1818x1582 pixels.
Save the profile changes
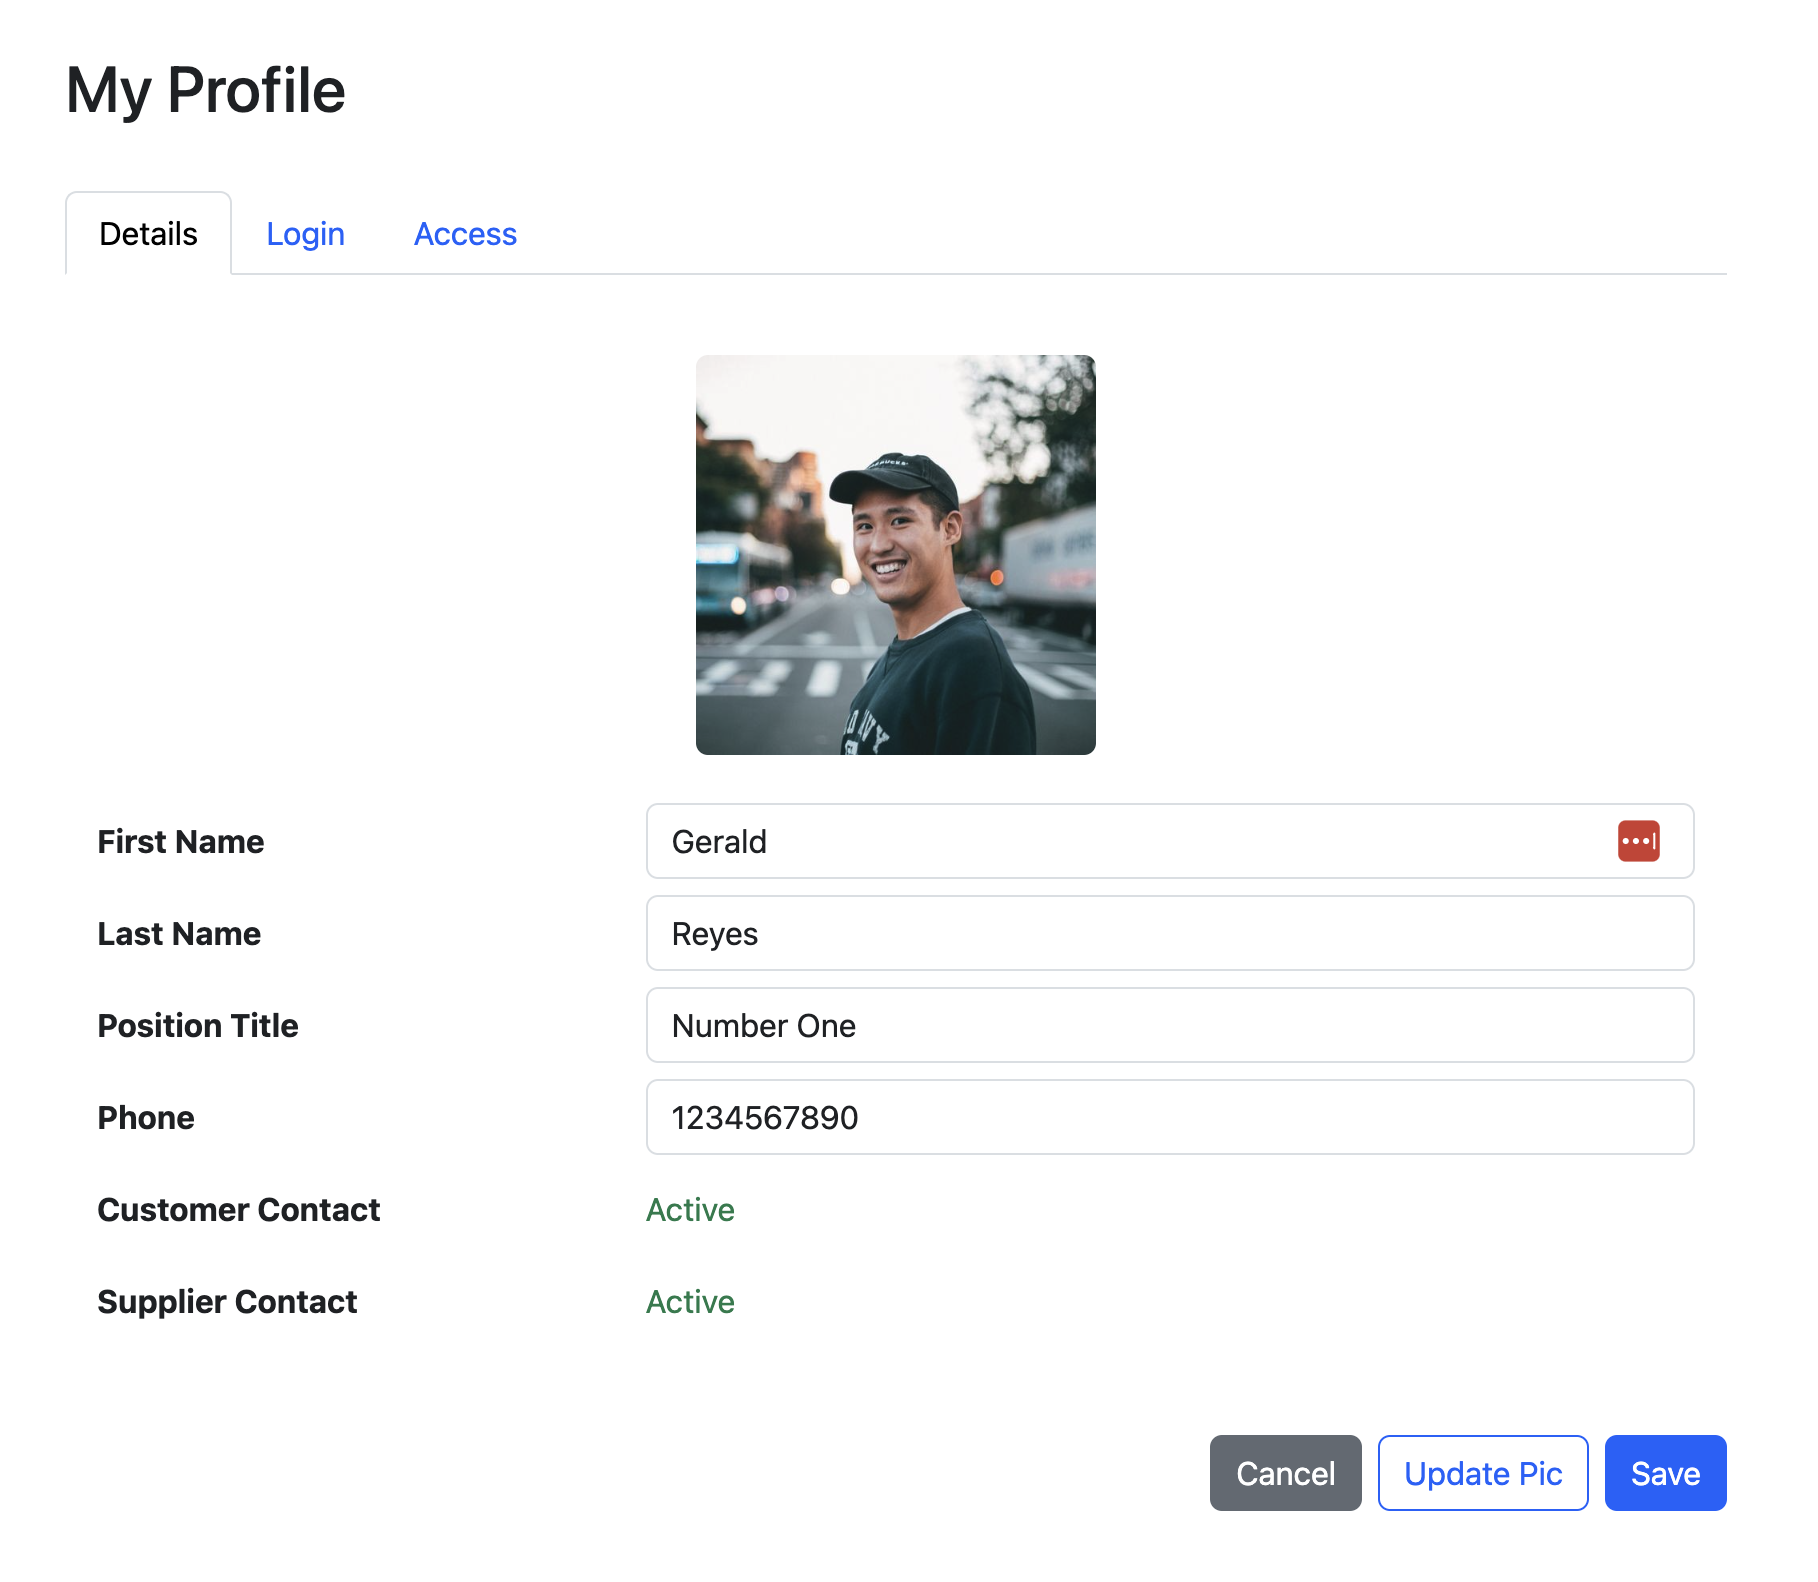tap(1664, 1473)
